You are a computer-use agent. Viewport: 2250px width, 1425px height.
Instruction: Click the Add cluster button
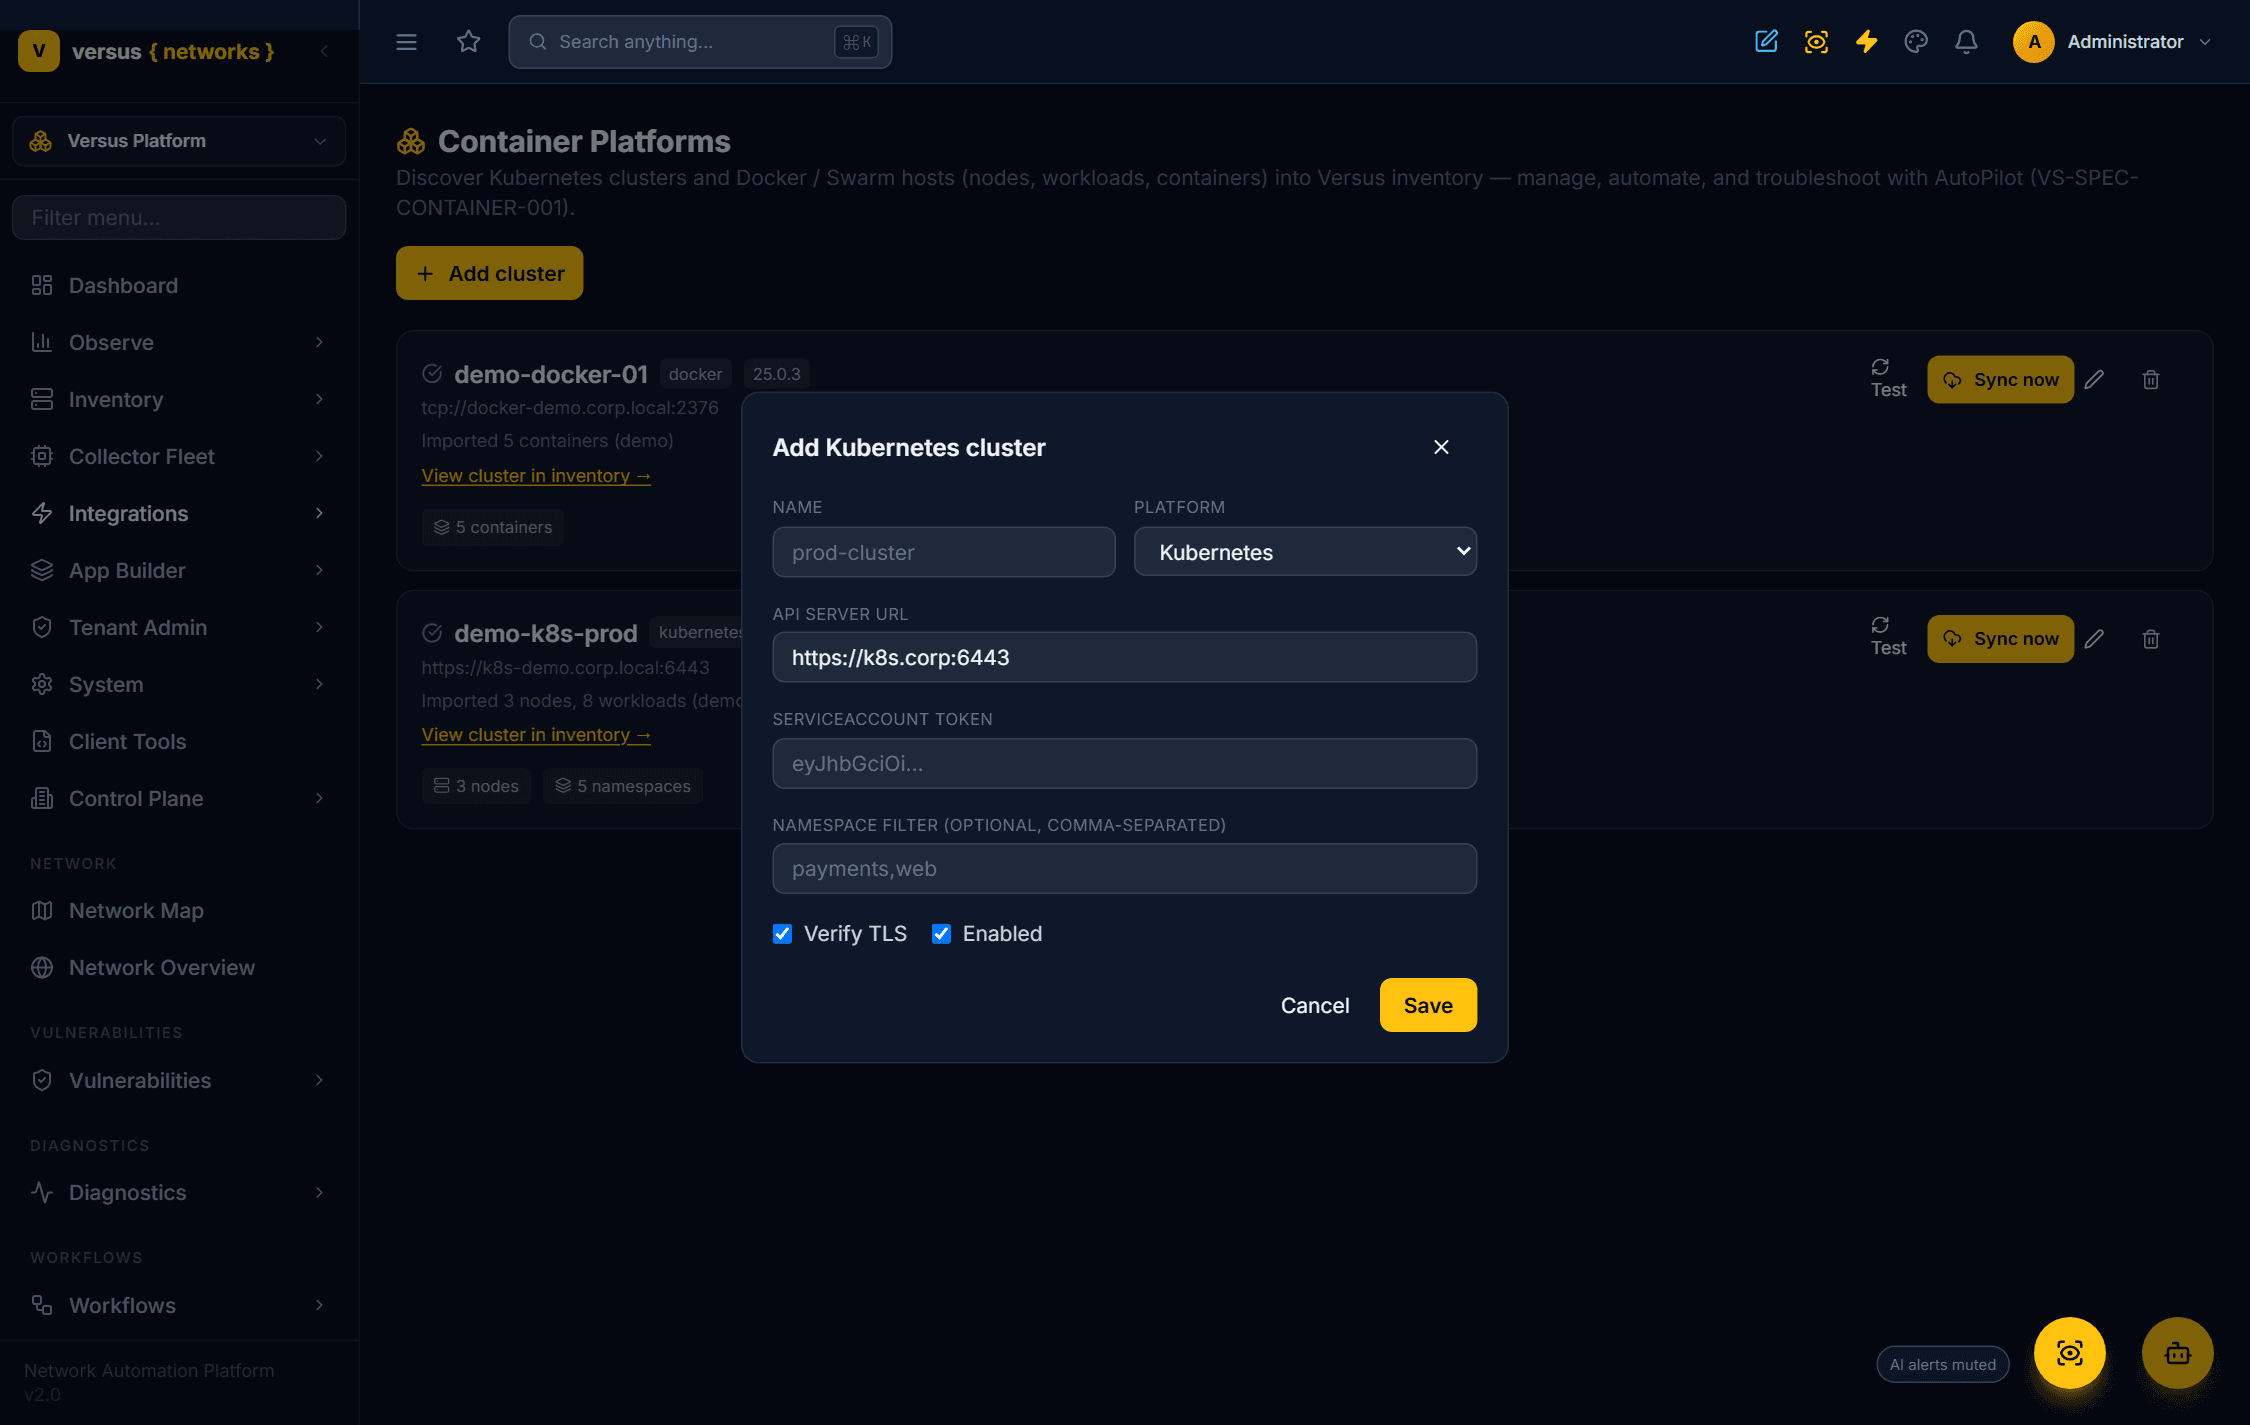point(489,273)
